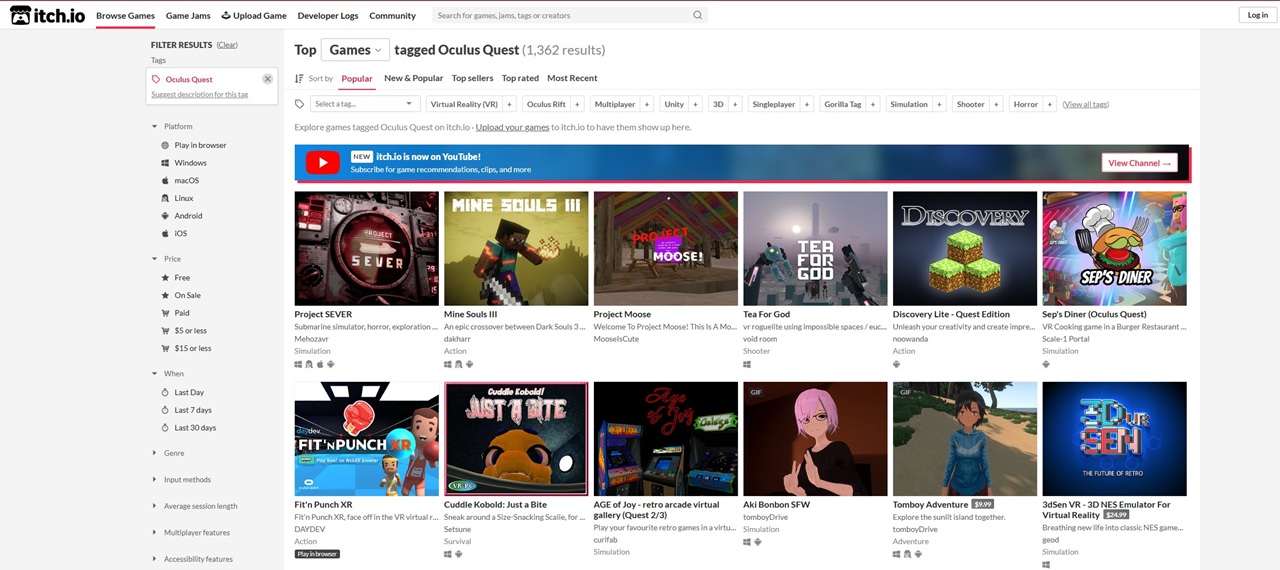1280x570 pixels.
Task: Collapse the Price filter section
Action: tap(167, 258)
